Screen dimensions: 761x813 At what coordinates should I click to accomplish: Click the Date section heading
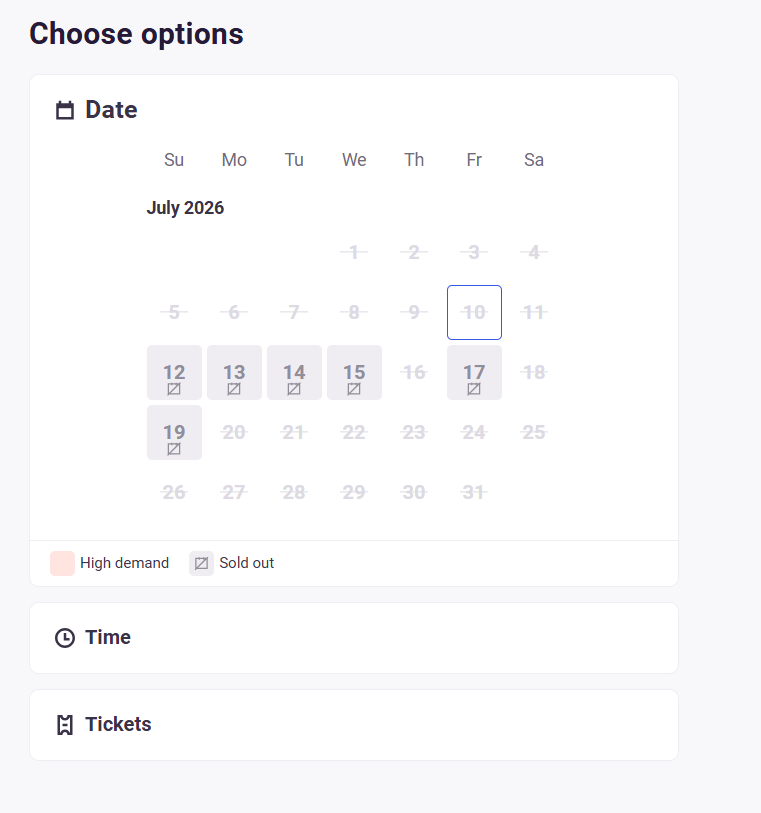click(x=111, y=110)
